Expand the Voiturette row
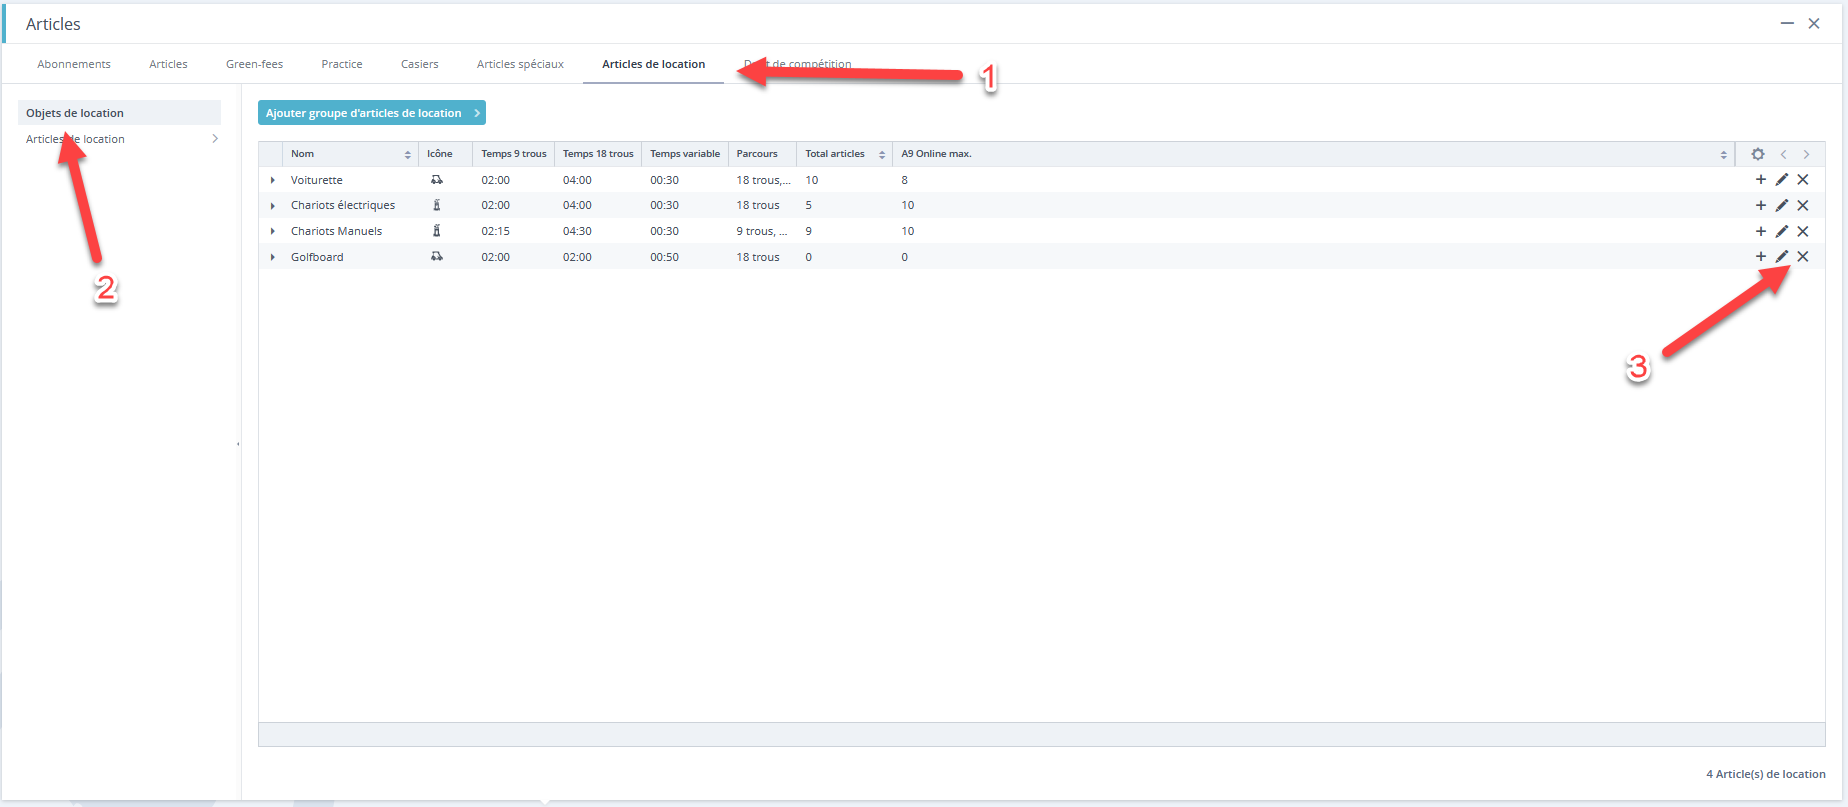The height and width of the screenshot is (807, 1848). 272,180
